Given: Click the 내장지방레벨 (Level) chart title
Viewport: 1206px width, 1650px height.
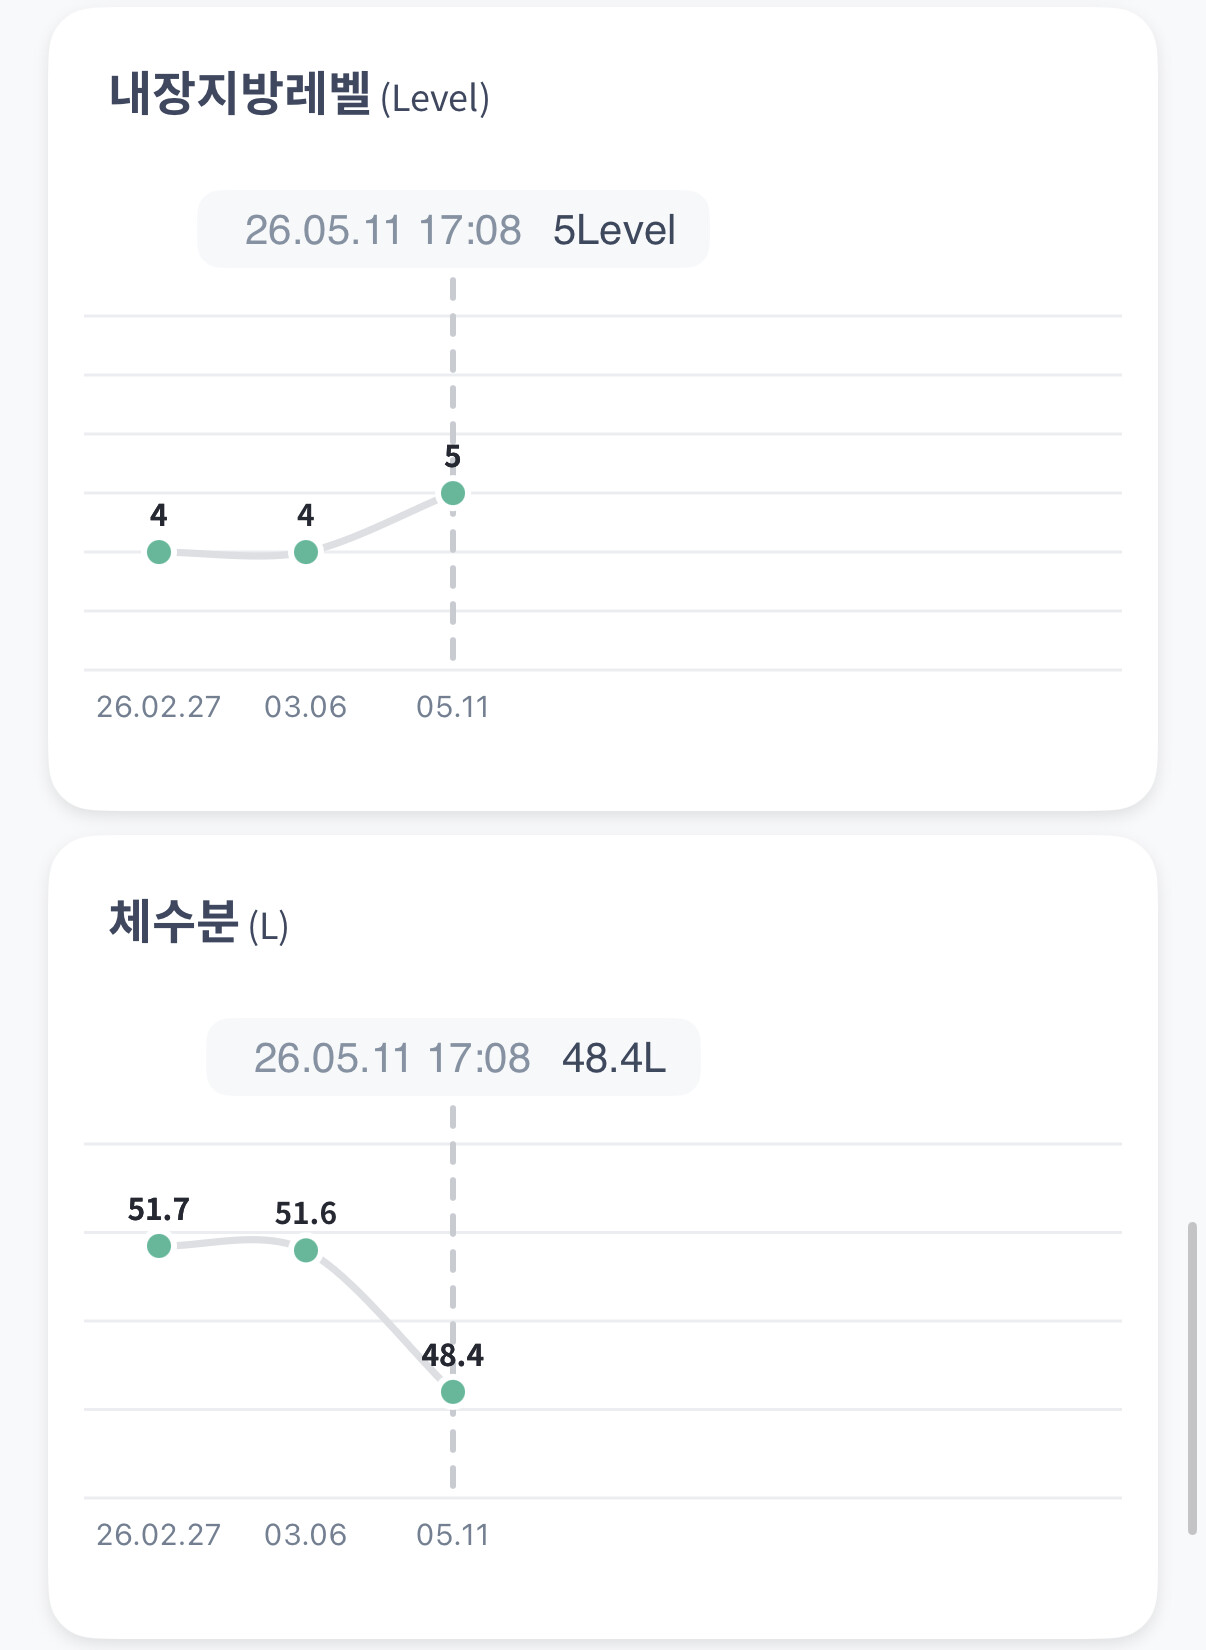Looking at the screenshot, I should (x=299, y=95).
